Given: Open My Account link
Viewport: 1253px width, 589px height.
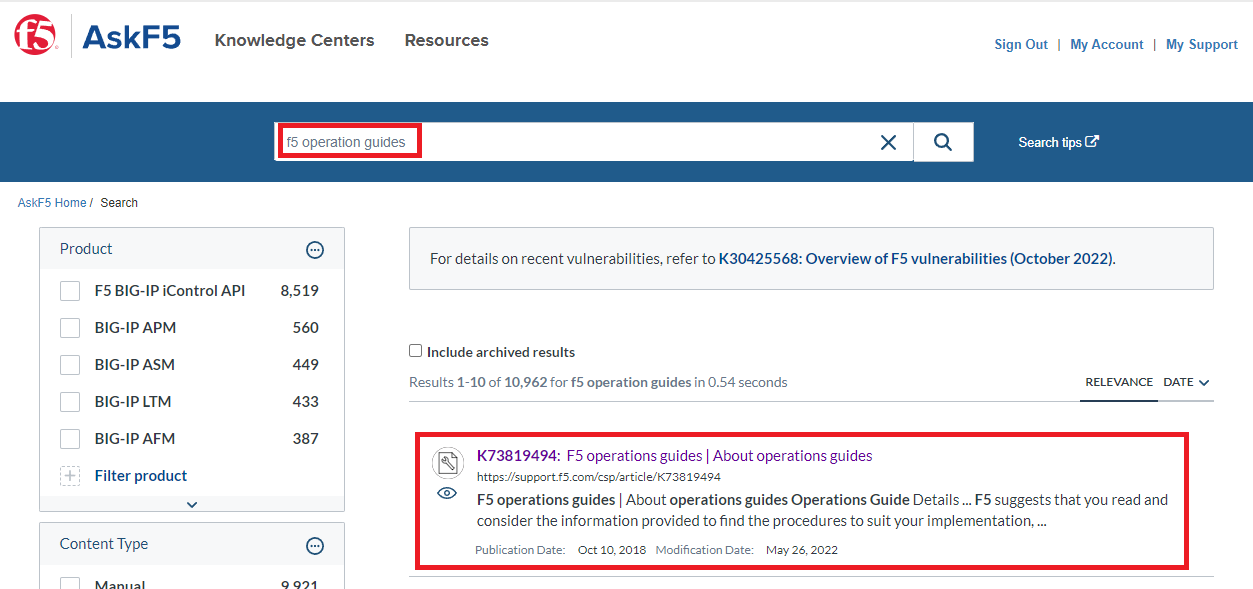Looking at the screenshot, I should (1107, 44).
